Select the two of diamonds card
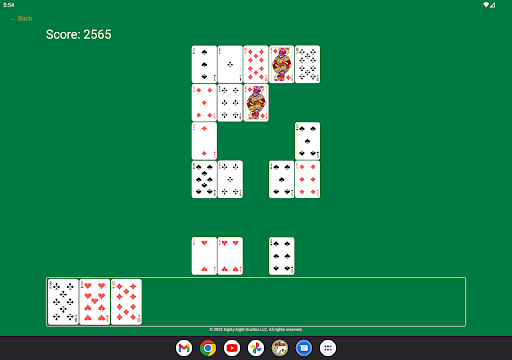 click(x=204, y=141)
